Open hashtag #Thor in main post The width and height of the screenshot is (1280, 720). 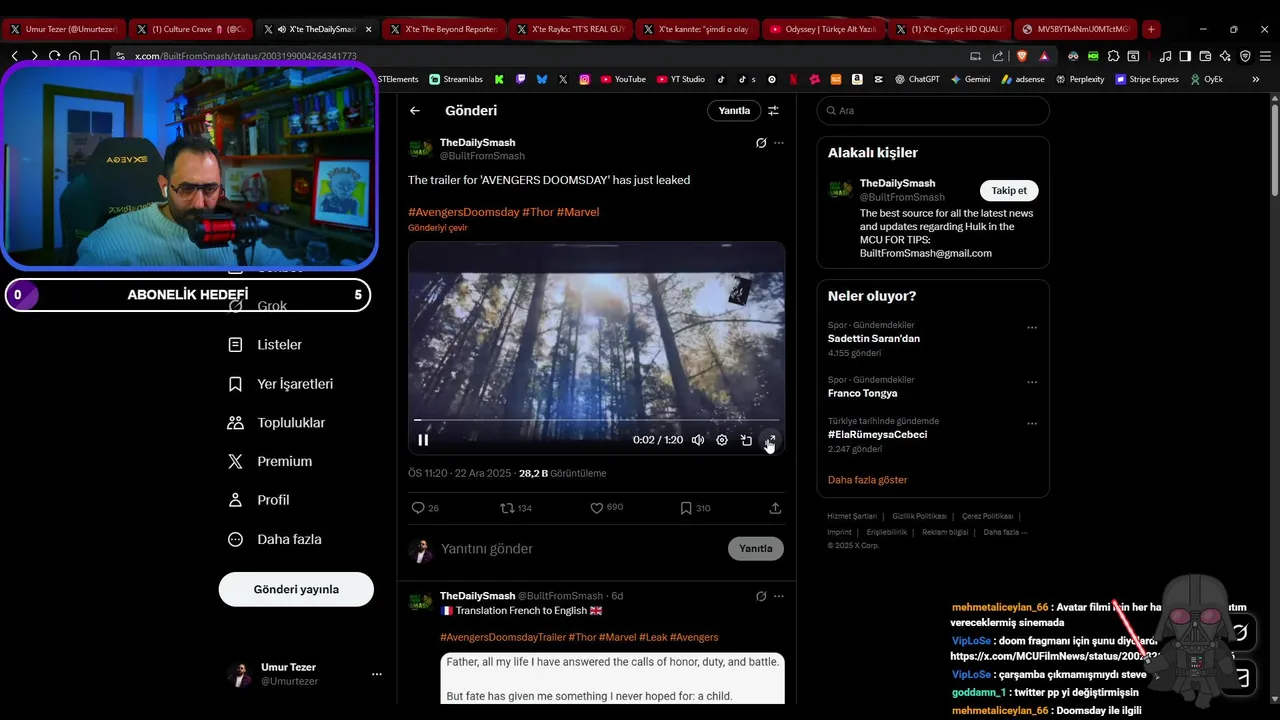coord(538,212)
